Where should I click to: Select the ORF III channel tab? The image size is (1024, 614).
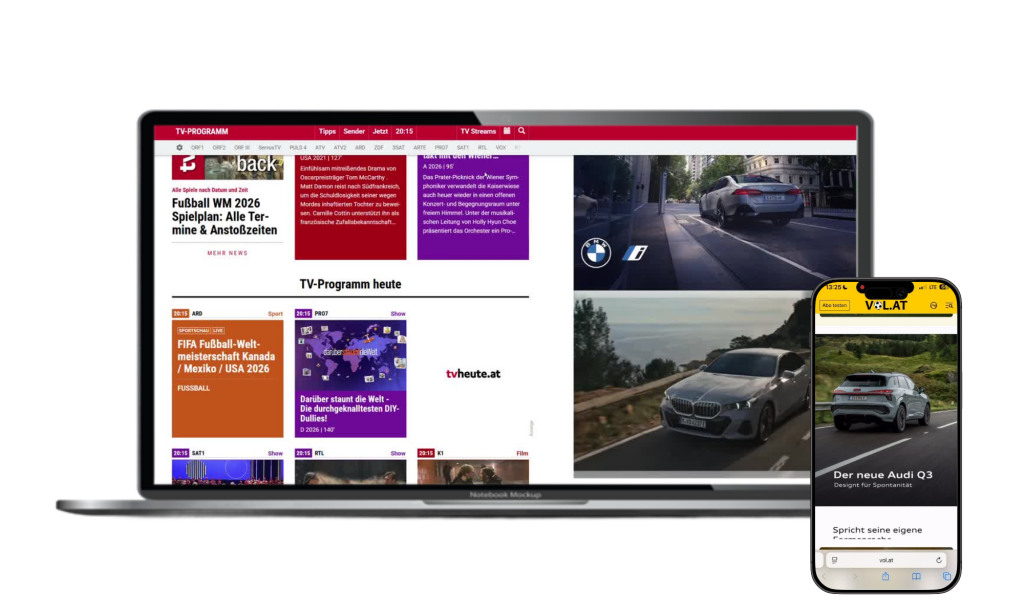[242, 148]
